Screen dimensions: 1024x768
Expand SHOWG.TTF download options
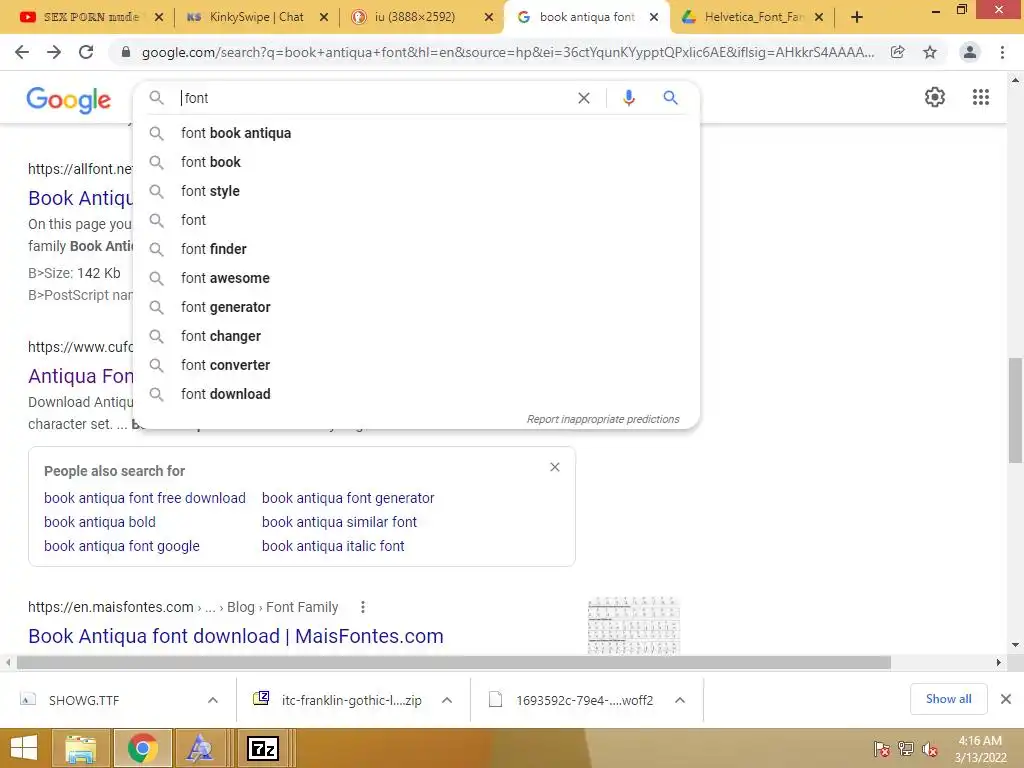pos(213,700)
